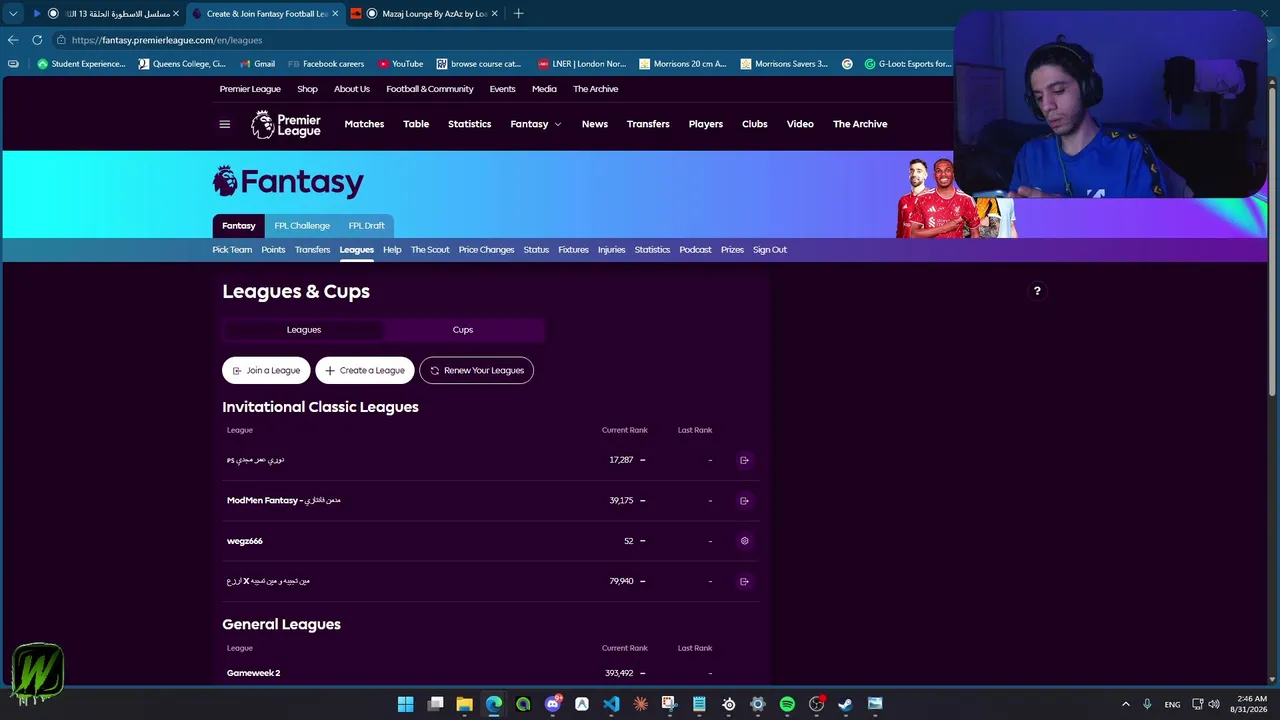
Task: Open the Statistics link in main navigation
Action: pos(469,124)
